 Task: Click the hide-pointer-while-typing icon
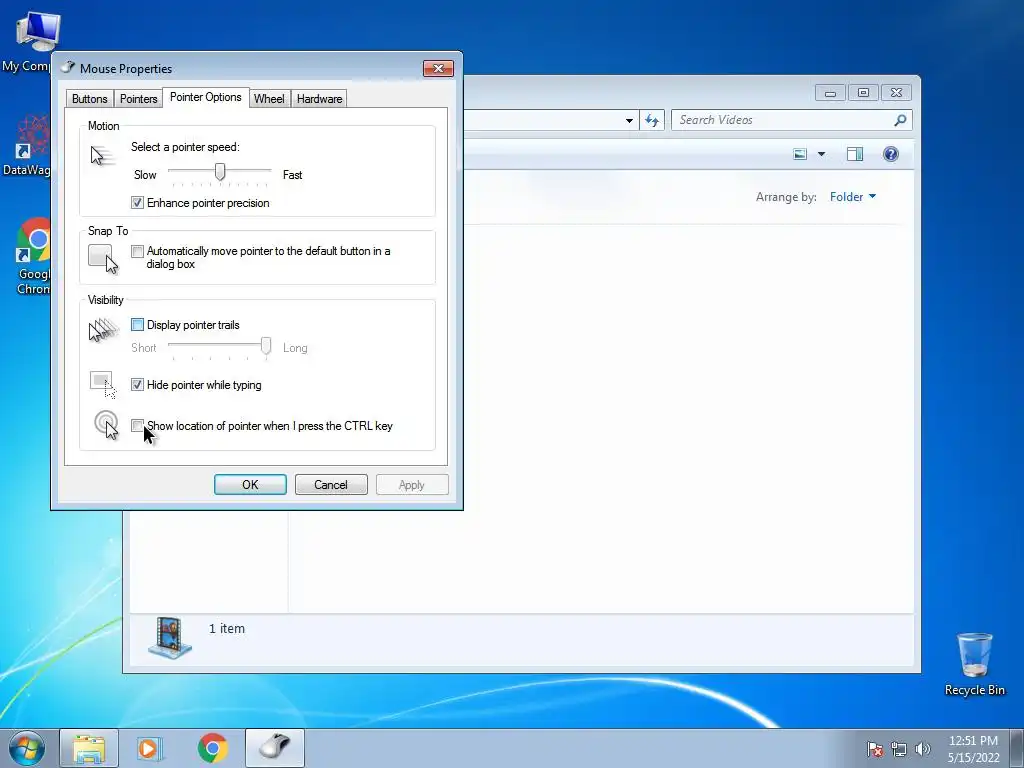103,385
